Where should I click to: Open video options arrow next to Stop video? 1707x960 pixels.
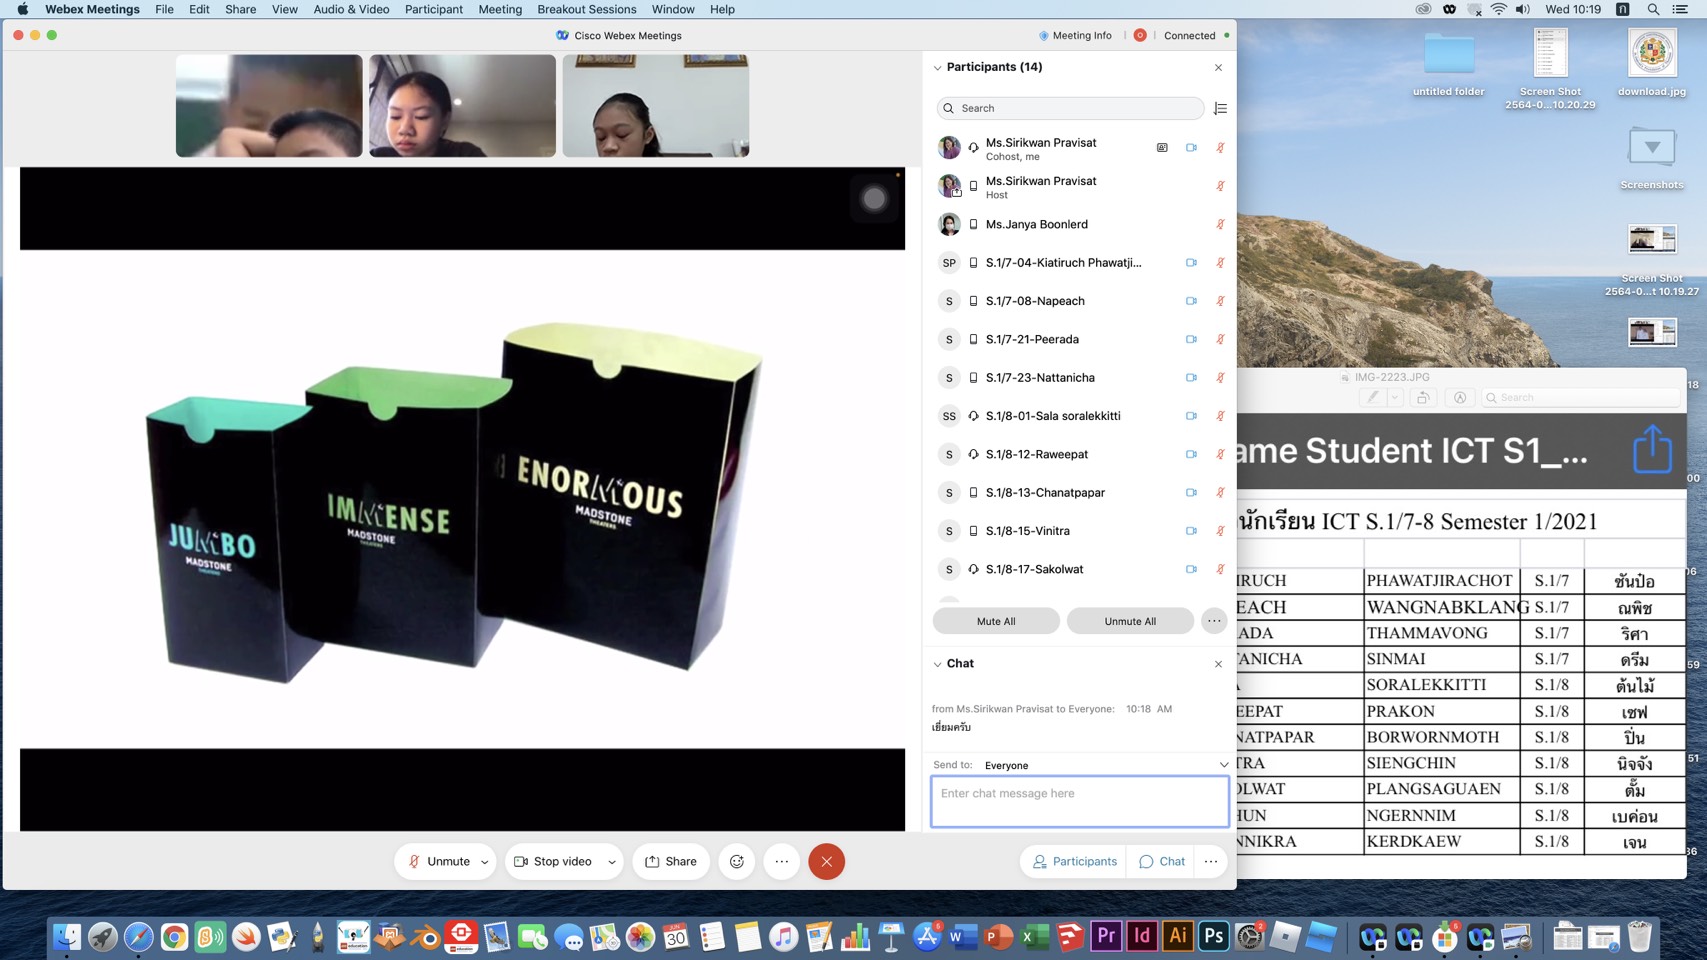pyautogui.click(x=612, y=862)
